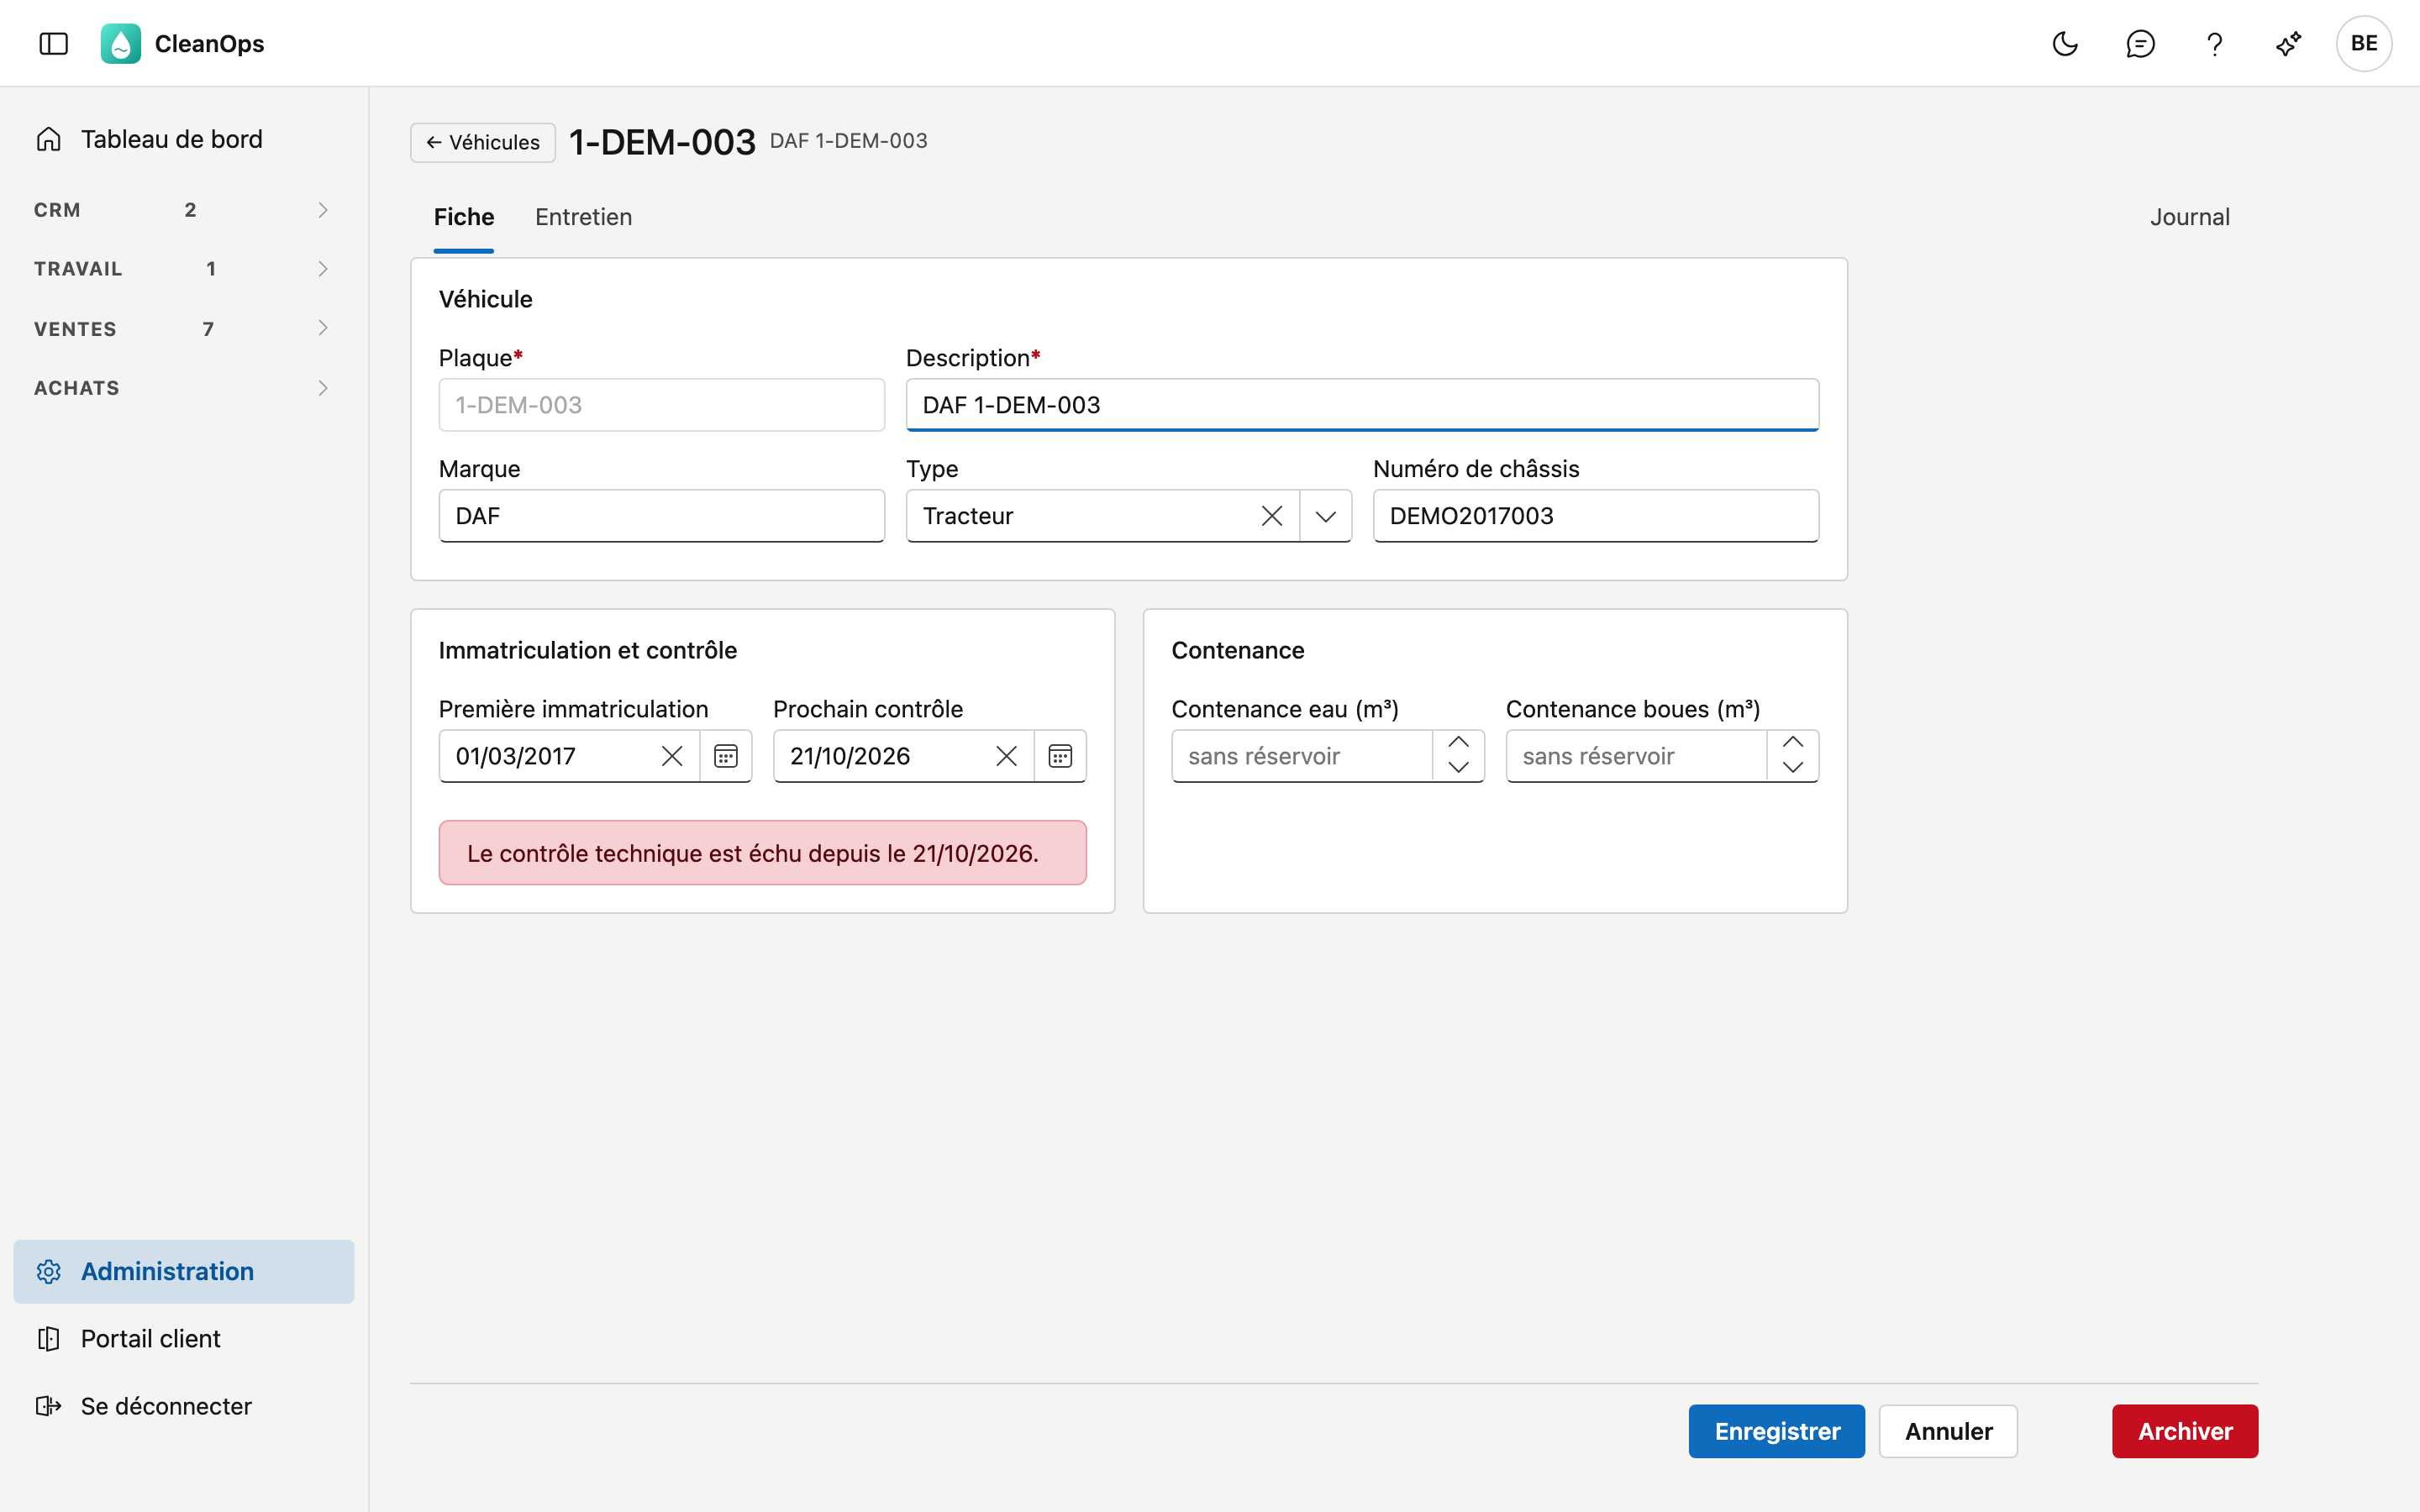Click the Numéro de châssis field

(1595, 516)
